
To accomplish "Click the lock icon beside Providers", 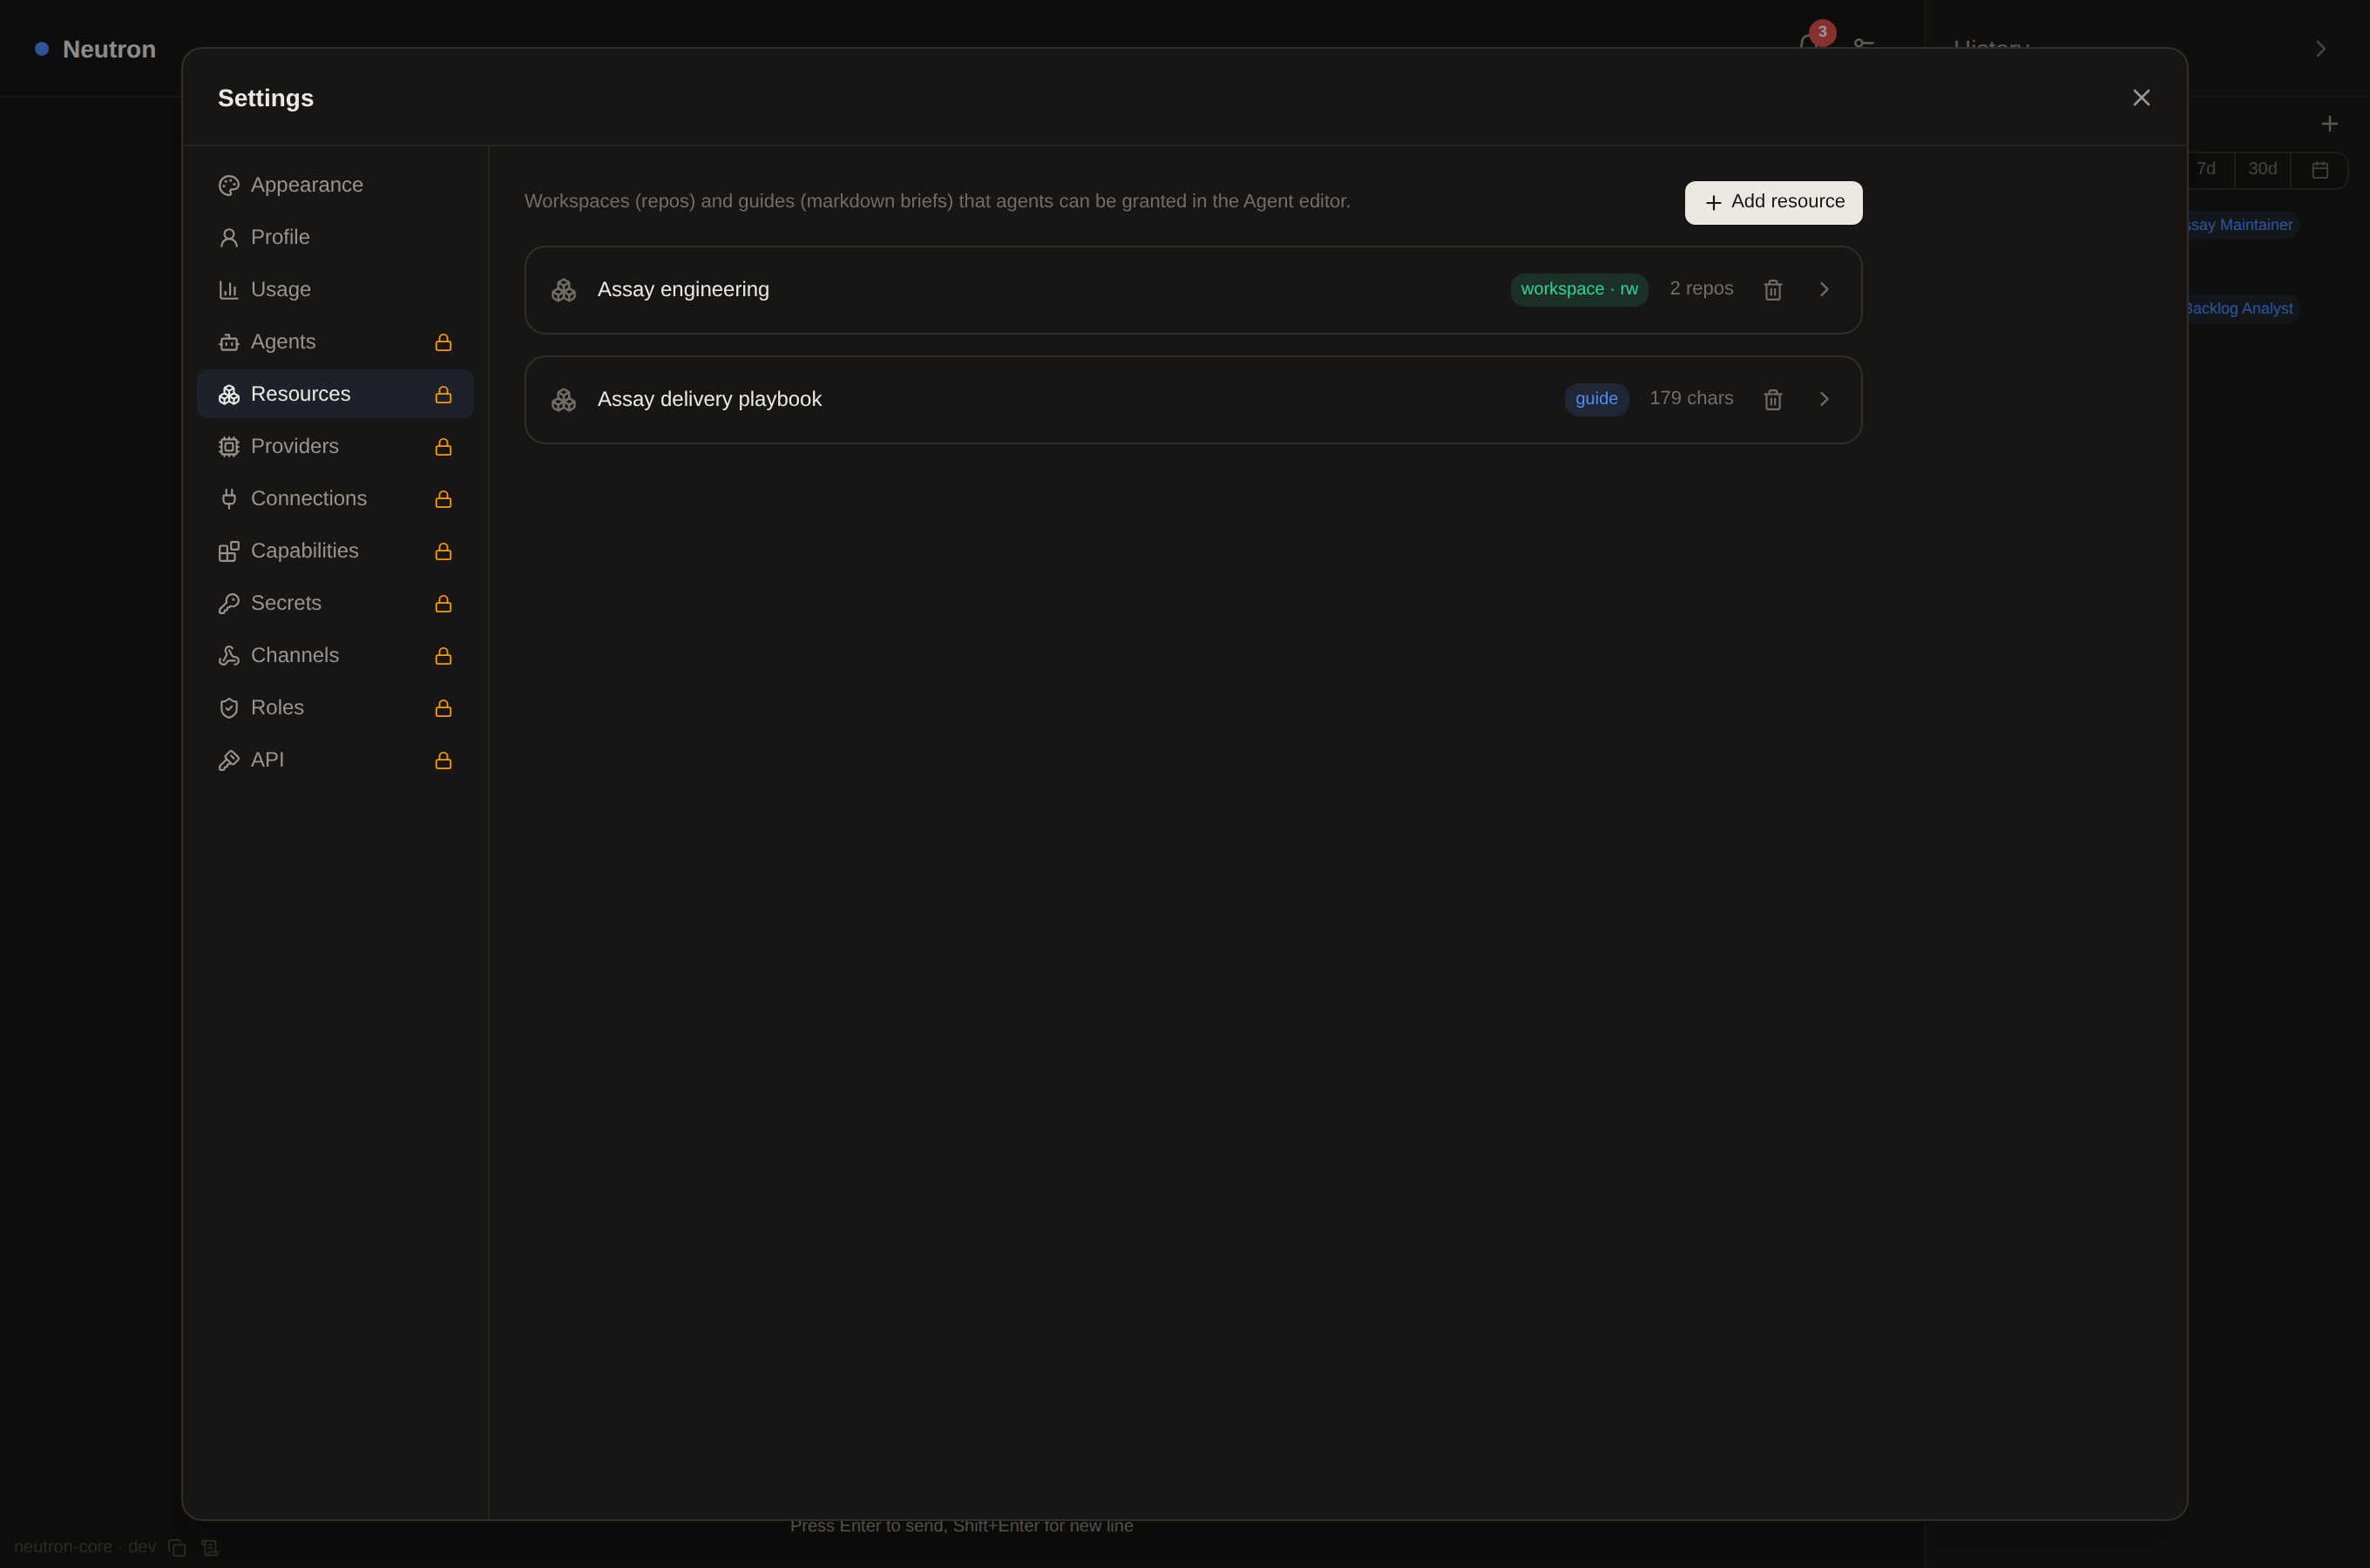I will pos(443,447).
